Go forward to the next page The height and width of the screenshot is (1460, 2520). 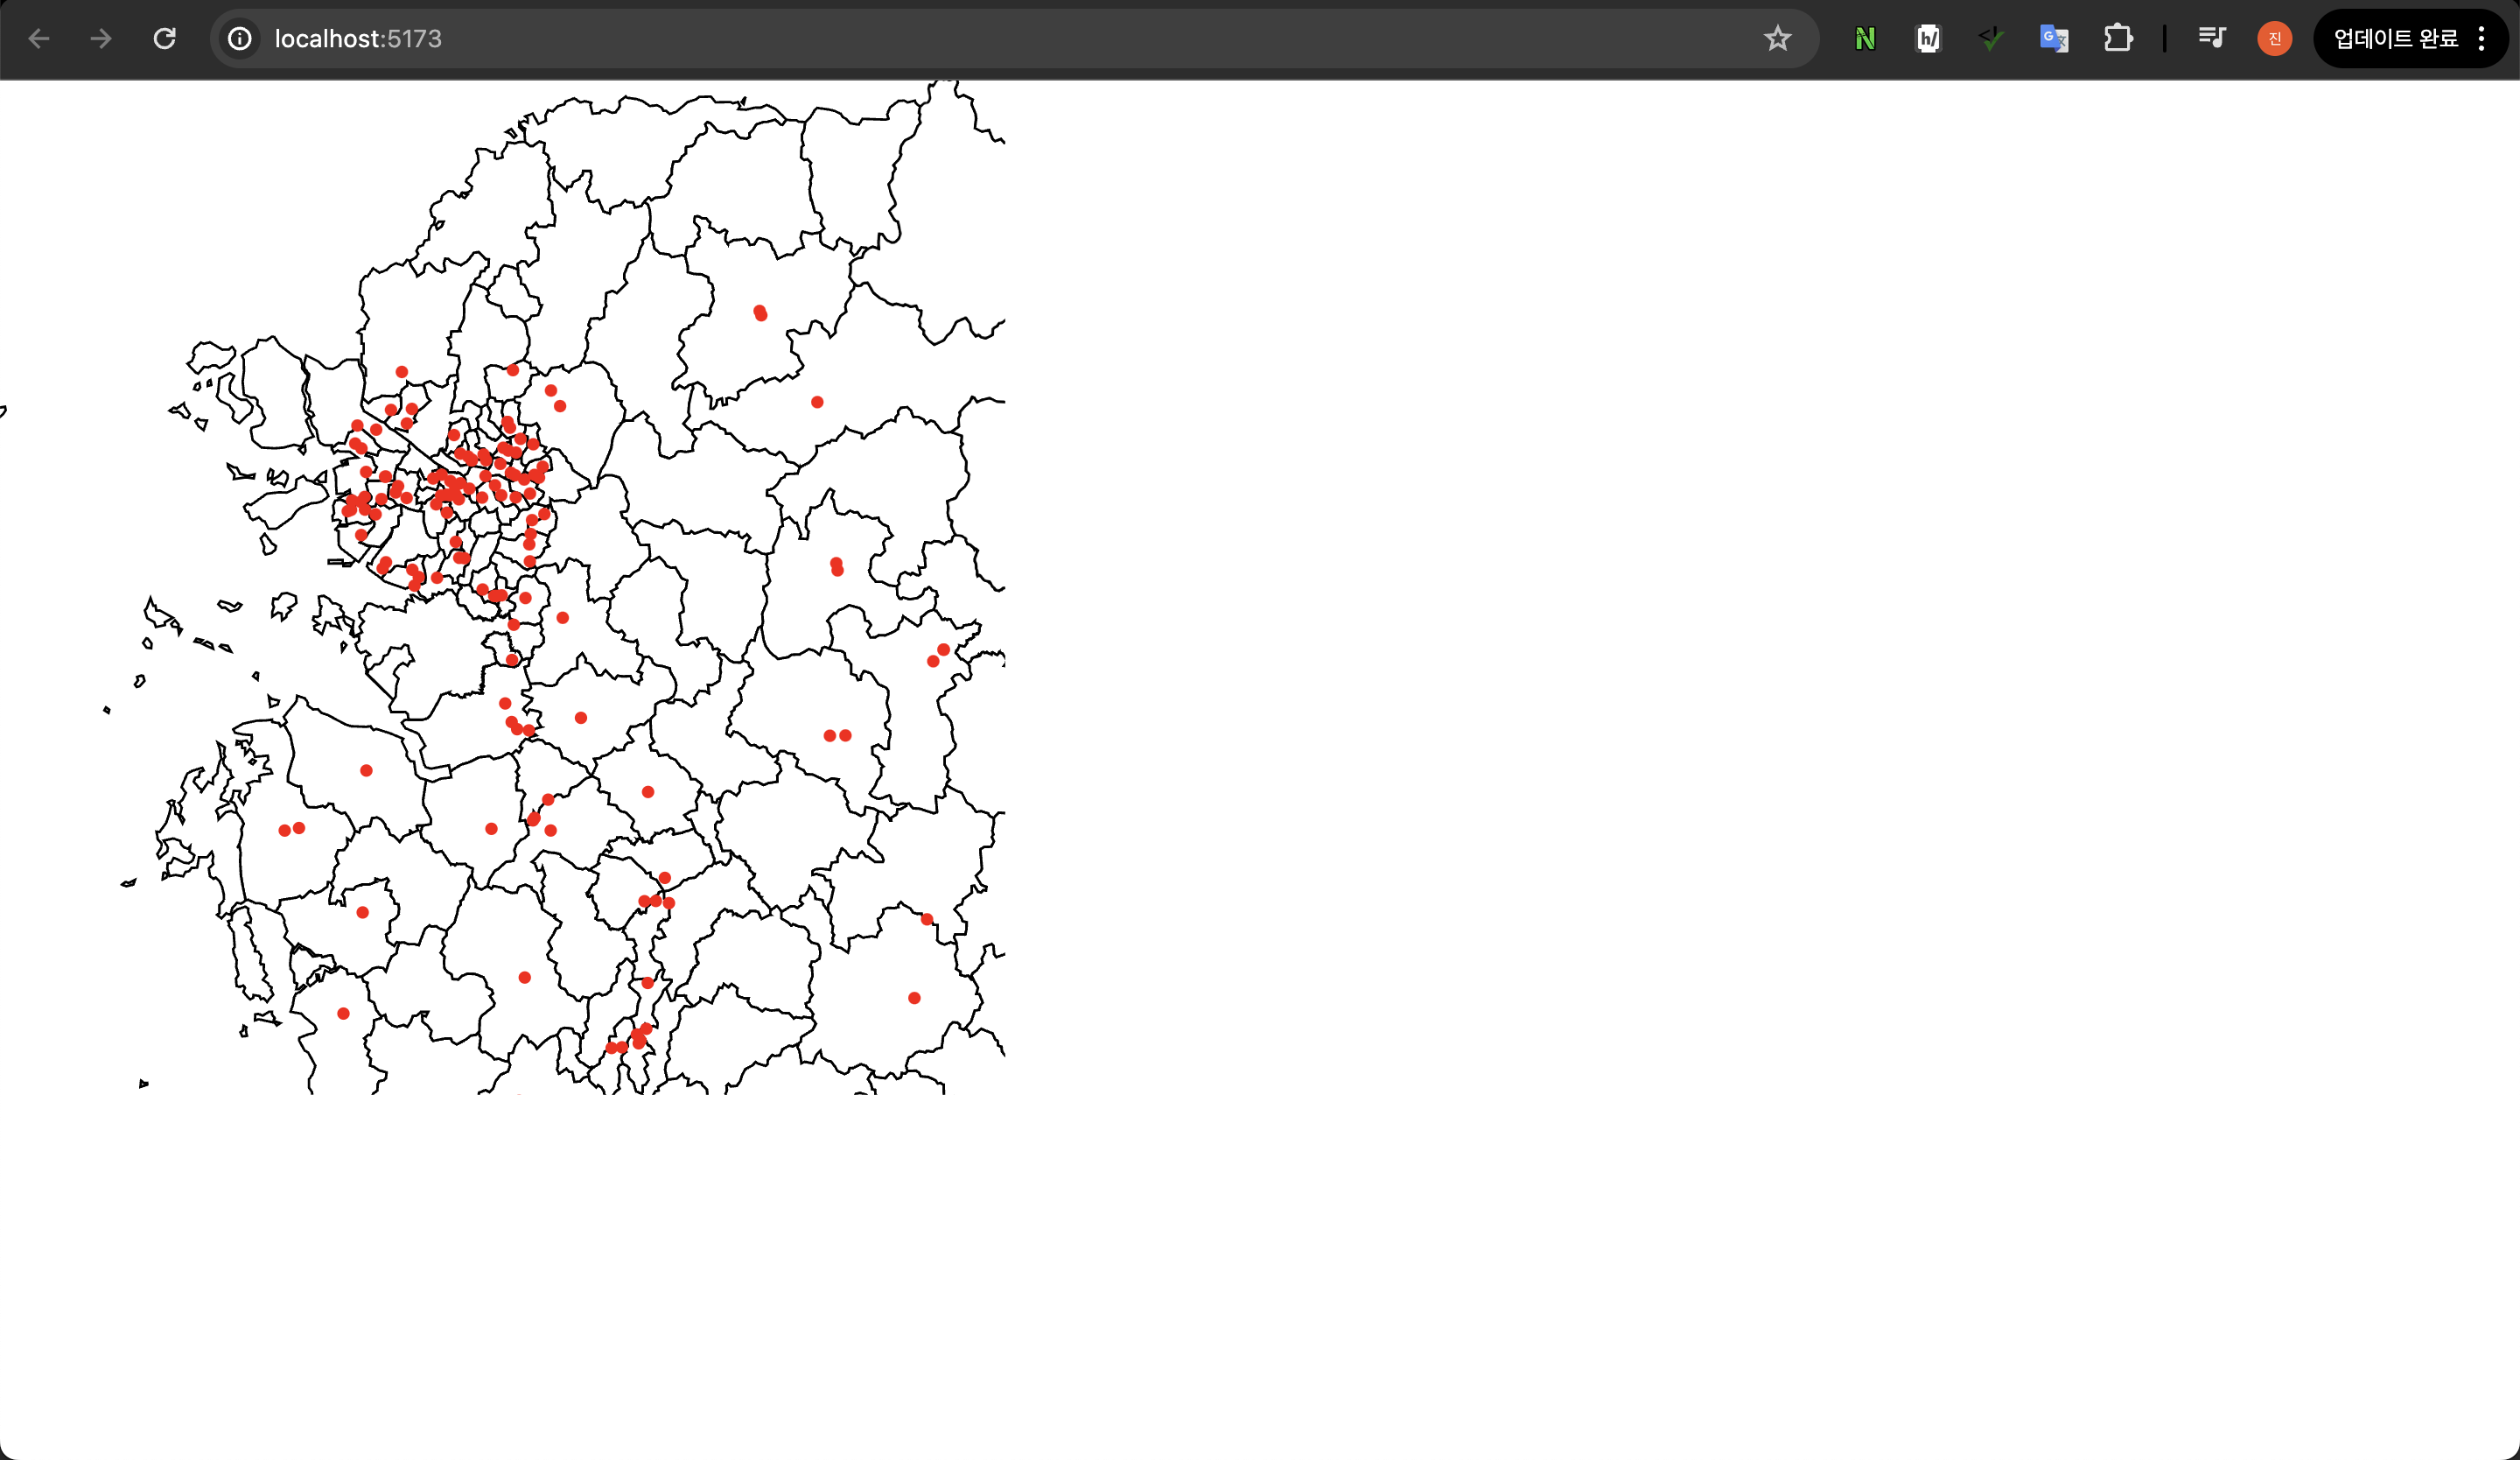101,39
